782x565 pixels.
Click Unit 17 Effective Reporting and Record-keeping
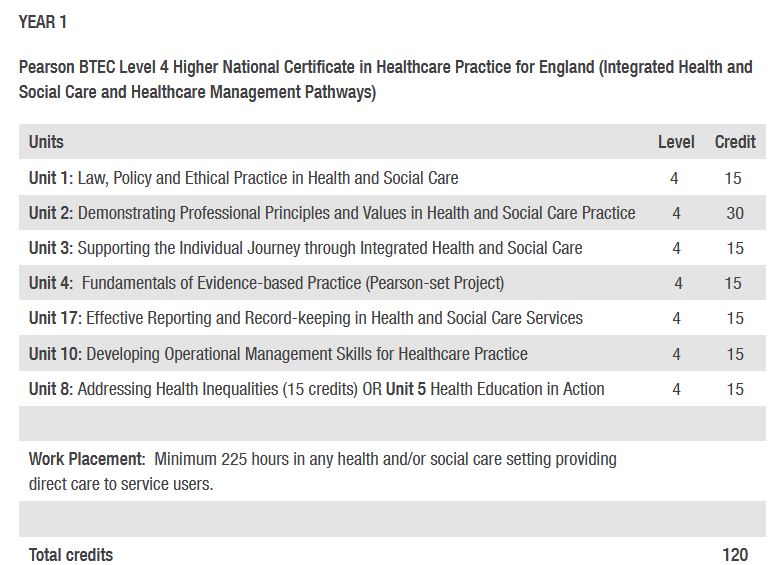(305, 318)
